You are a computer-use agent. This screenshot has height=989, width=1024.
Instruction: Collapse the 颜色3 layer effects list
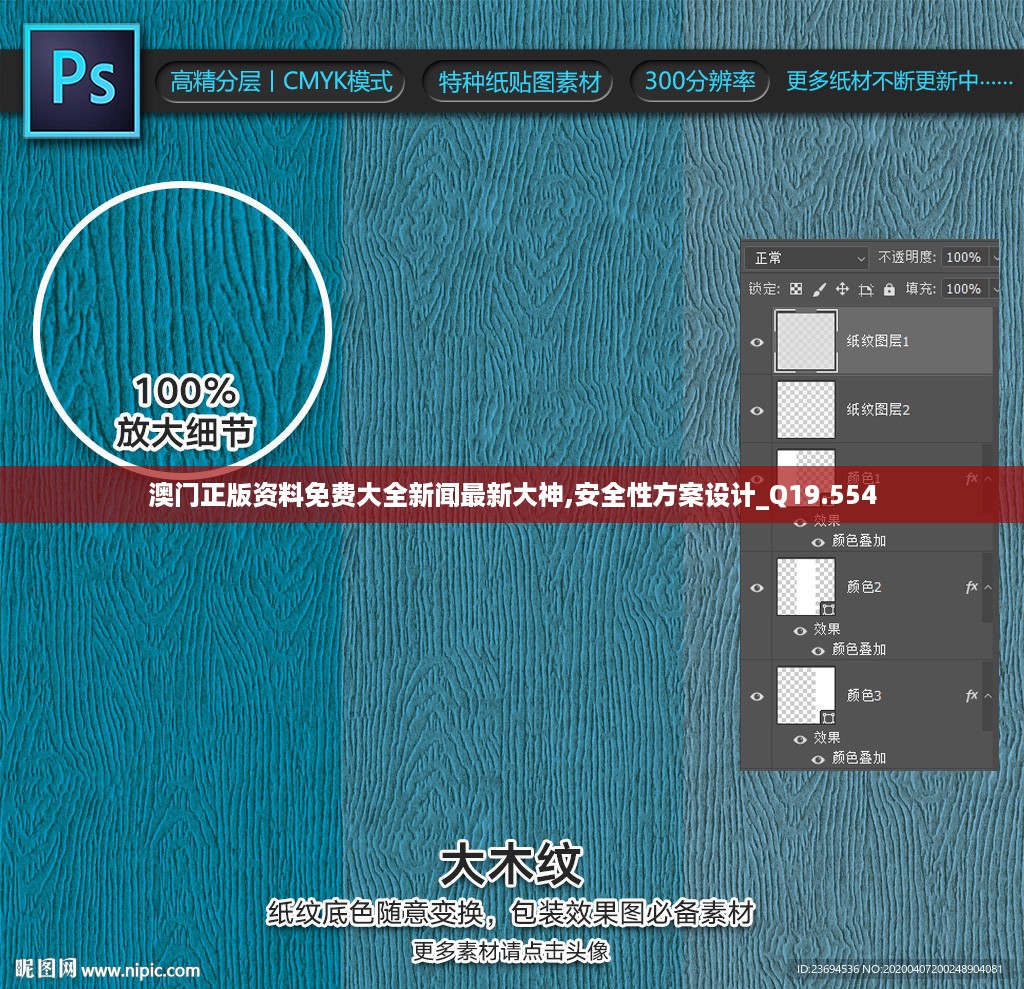pyautogui.click(x=988, y=696)
